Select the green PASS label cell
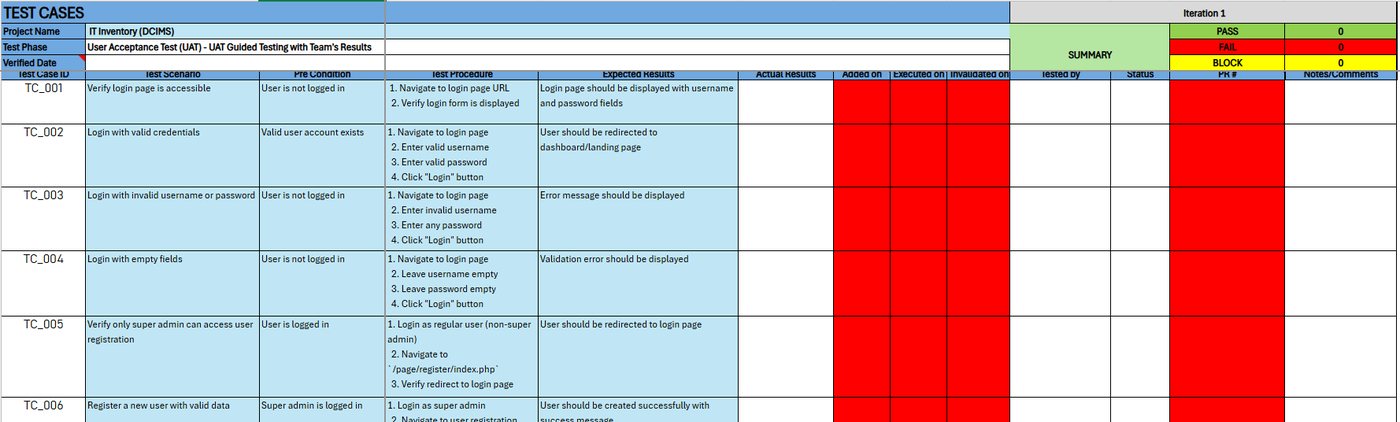This screenshot has height=422, width=1400. pyautogui.click(x=1226, y=31)
